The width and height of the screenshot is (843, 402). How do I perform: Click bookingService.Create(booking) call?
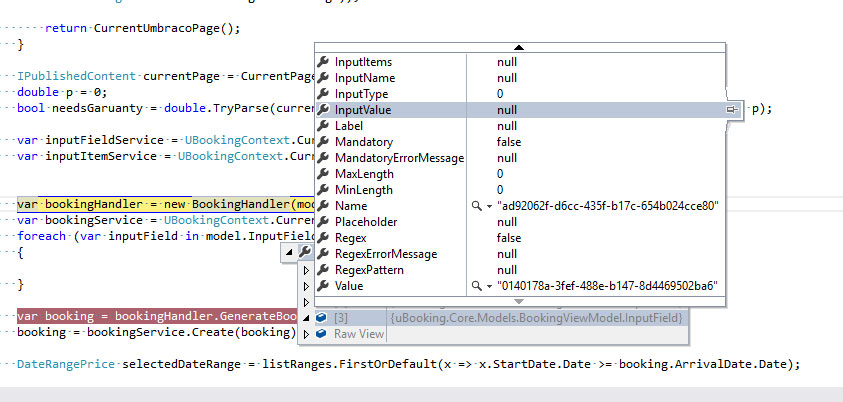(191, 332)
